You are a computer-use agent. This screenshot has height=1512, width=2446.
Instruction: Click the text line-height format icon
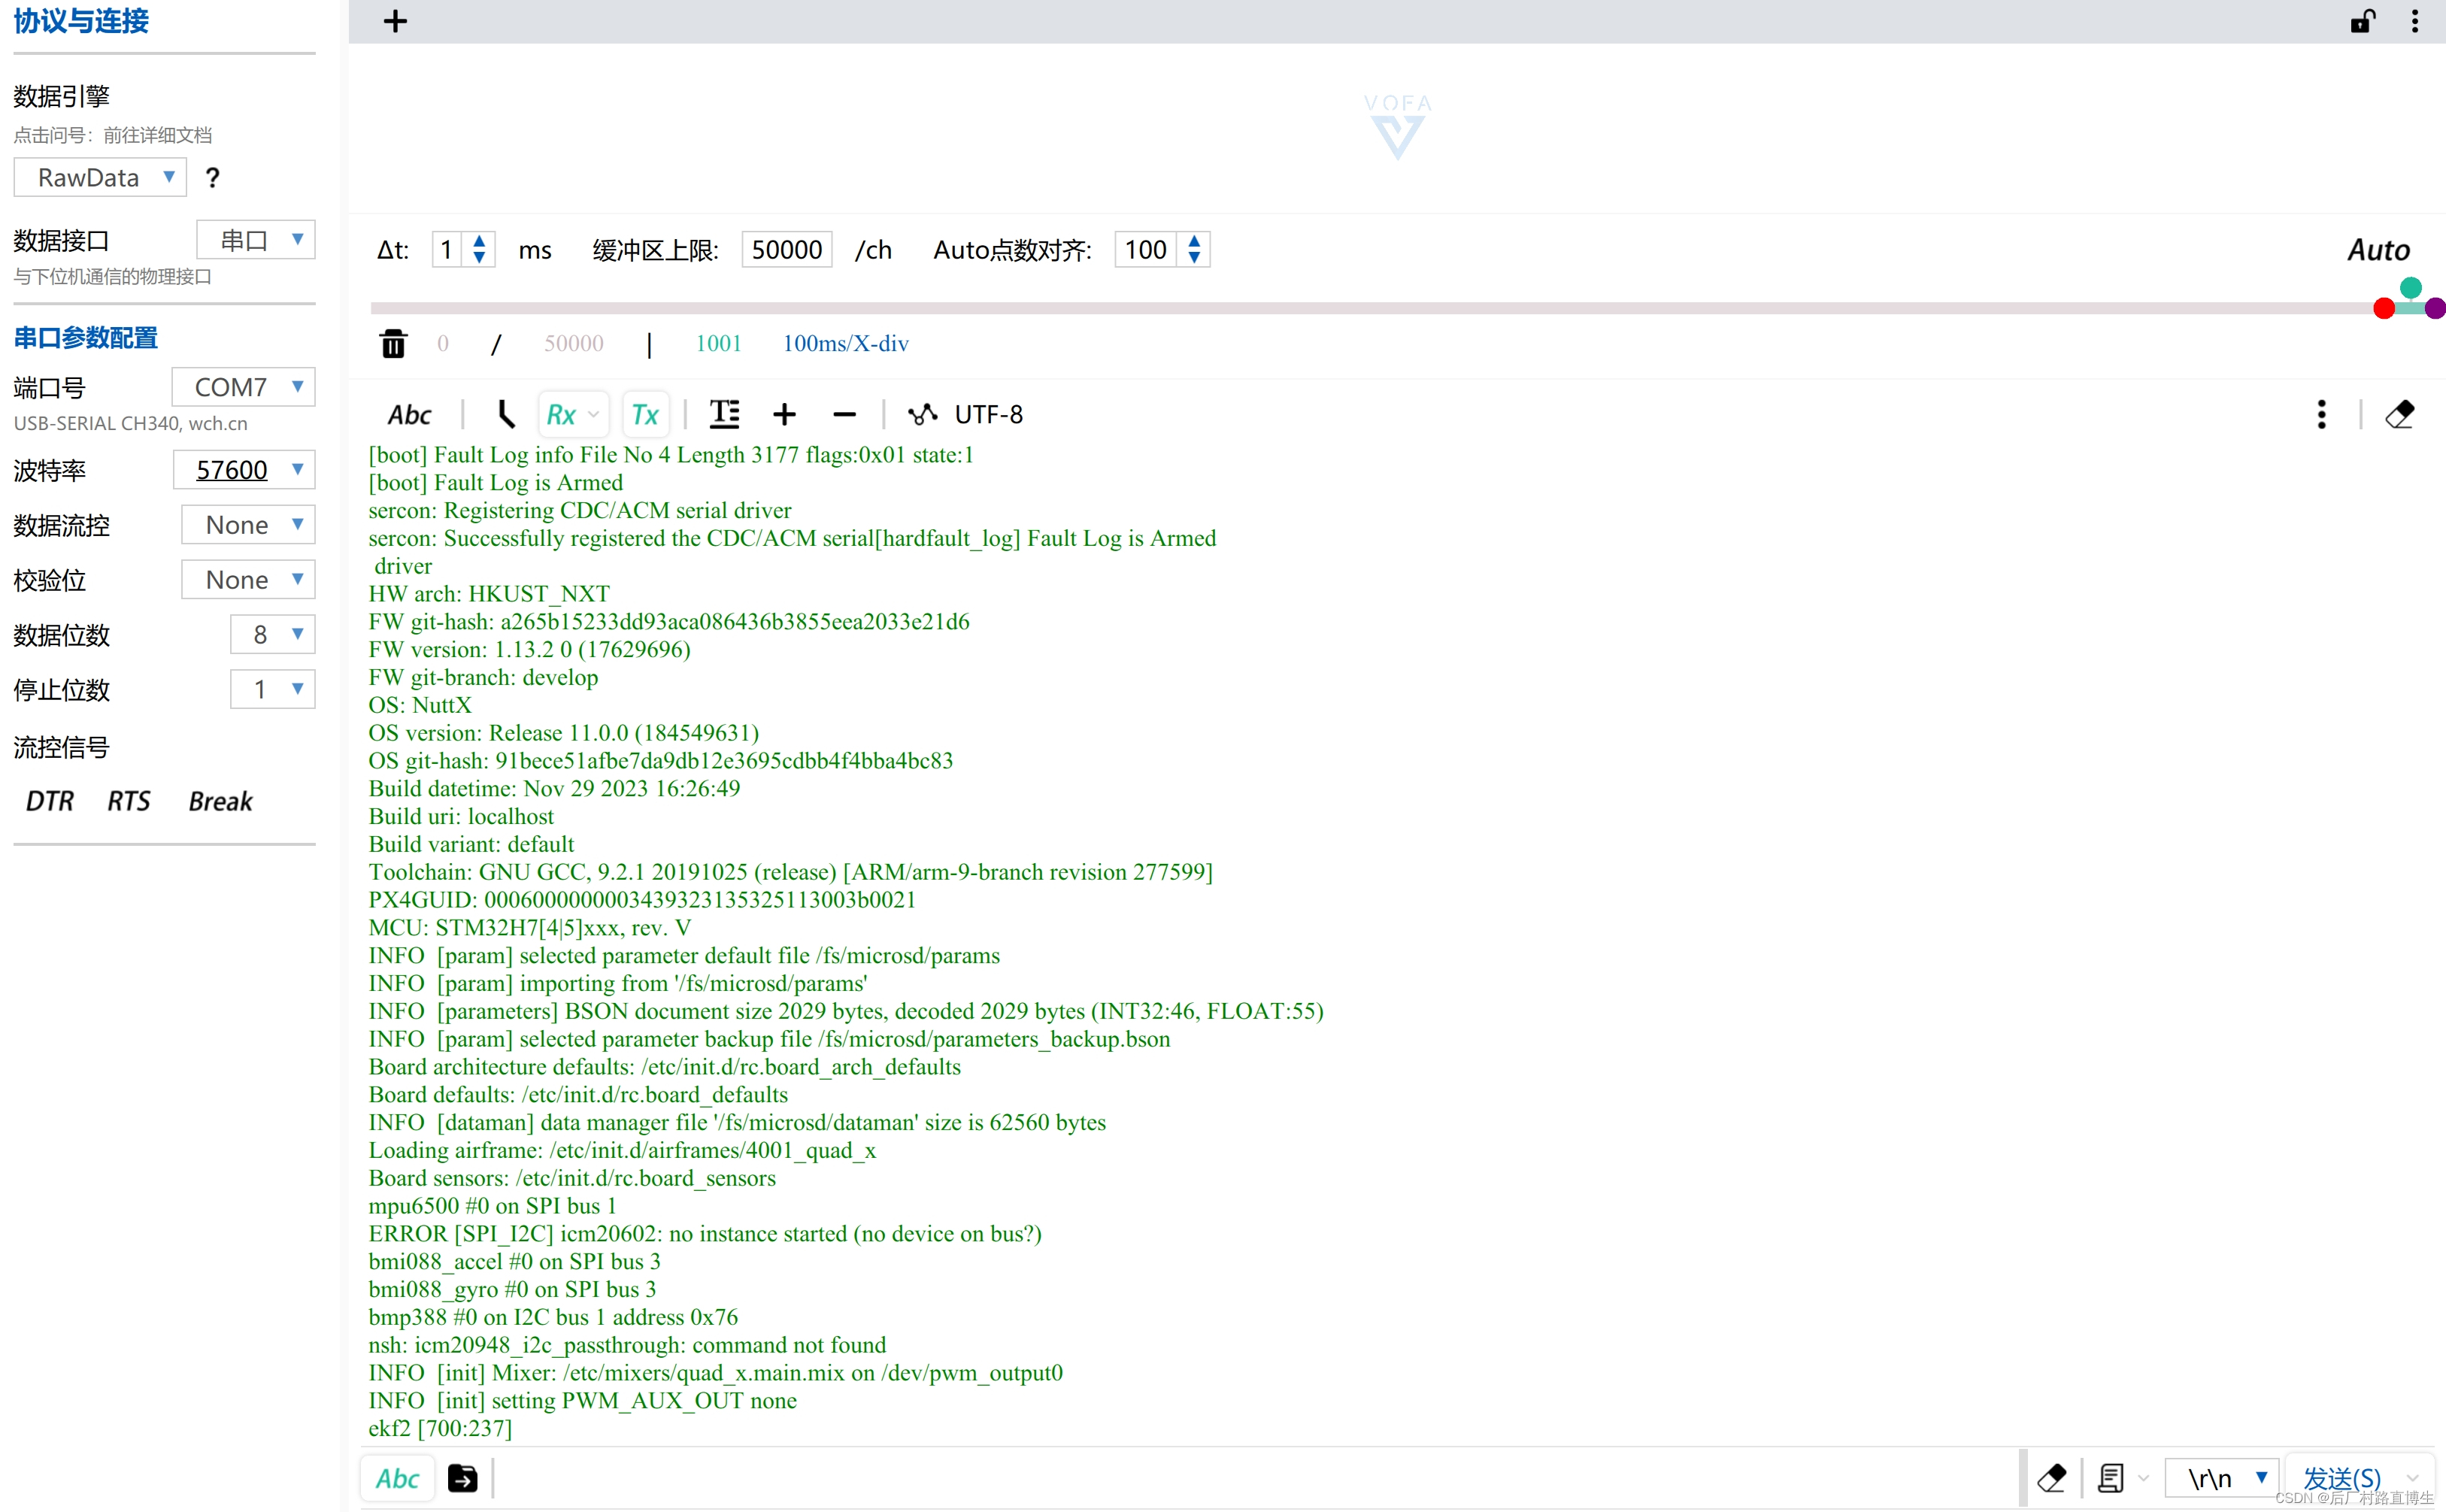click(x=724, y=414)
